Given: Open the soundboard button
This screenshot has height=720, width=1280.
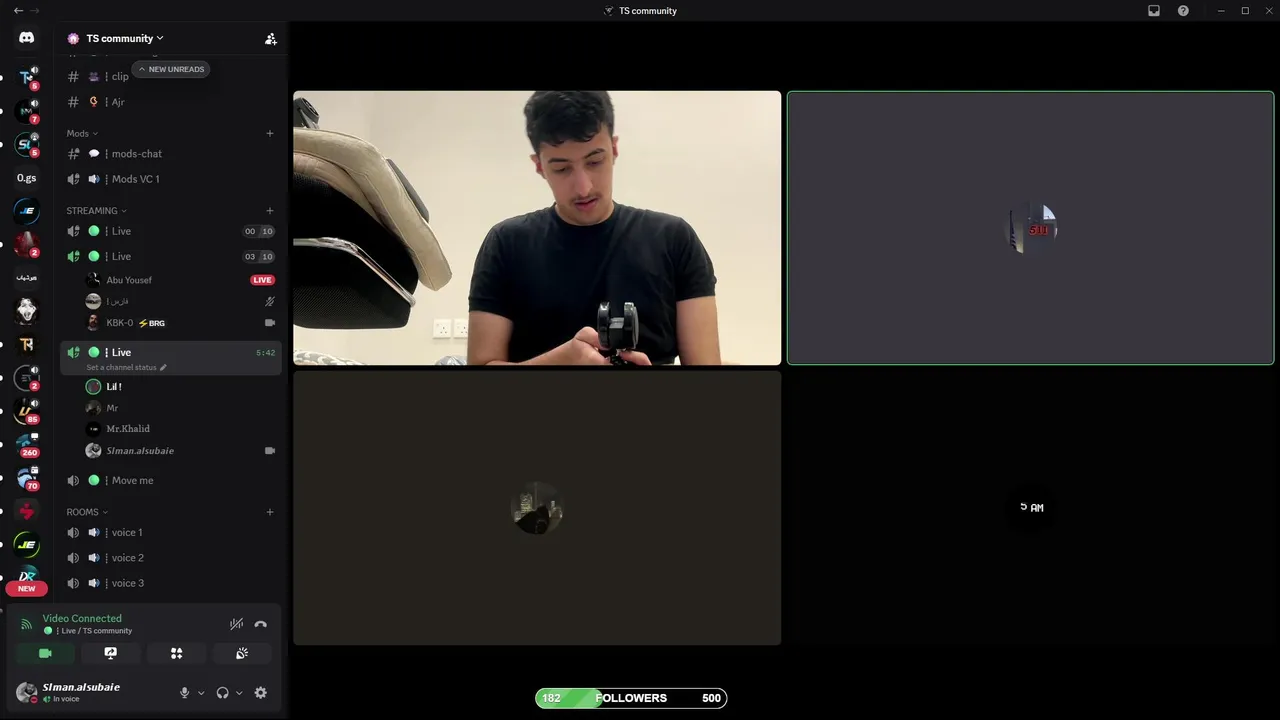Looking at the screenshot, I should (x=242, y=653).
